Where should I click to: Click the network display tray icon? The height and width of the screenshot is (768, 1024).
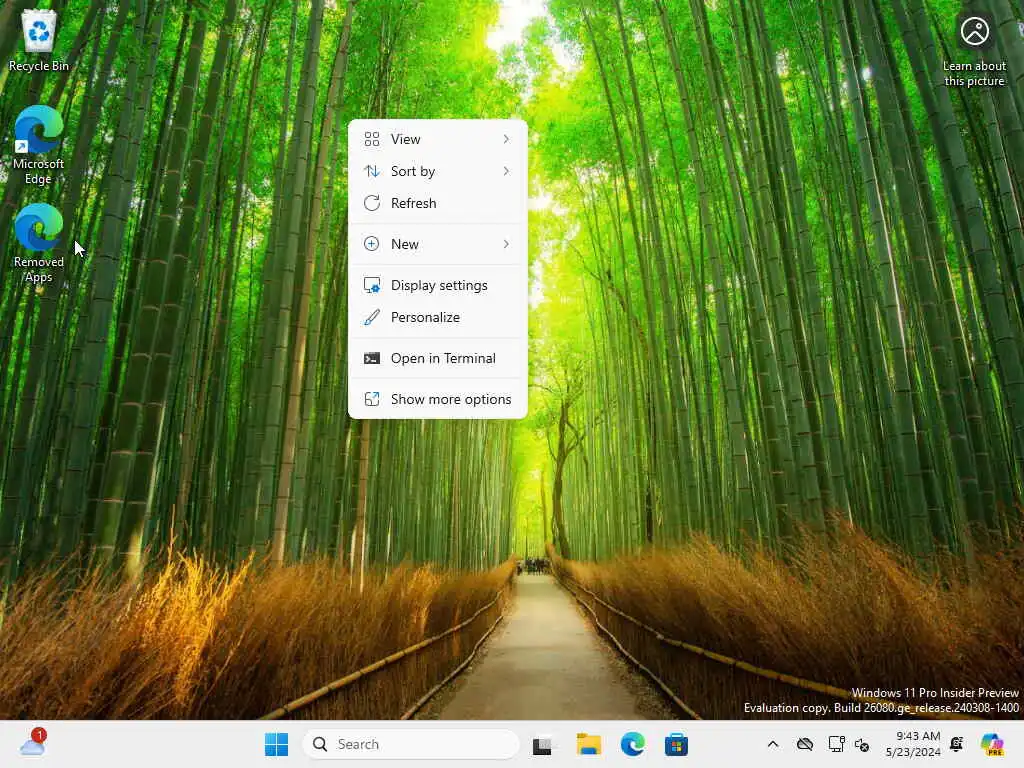[837, 744]
